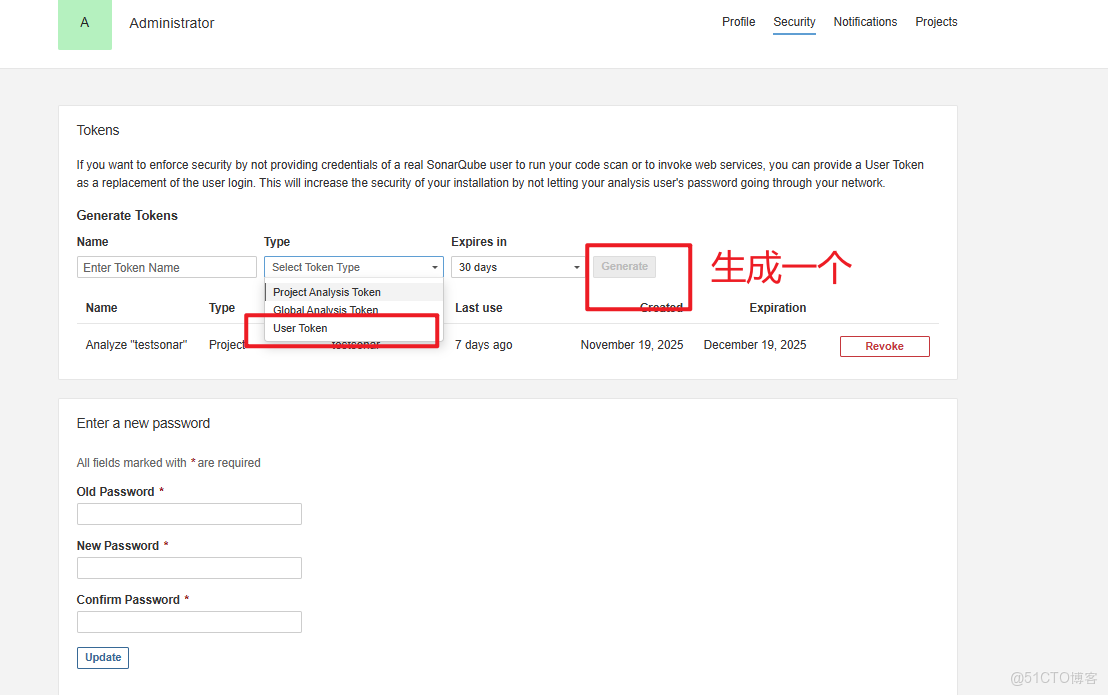Click the Administrator avatar icon
Viewport: 1108px width, 695px height.
[84, 24]
